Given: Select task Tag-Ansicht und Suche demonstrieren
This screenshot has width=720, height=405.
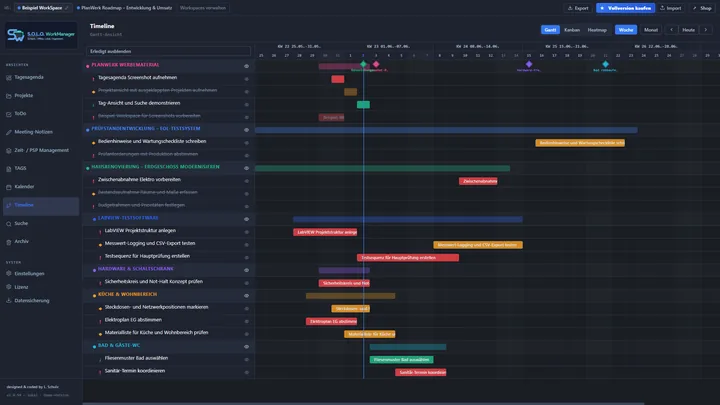Looking at the screenshot, I should 139,103.
